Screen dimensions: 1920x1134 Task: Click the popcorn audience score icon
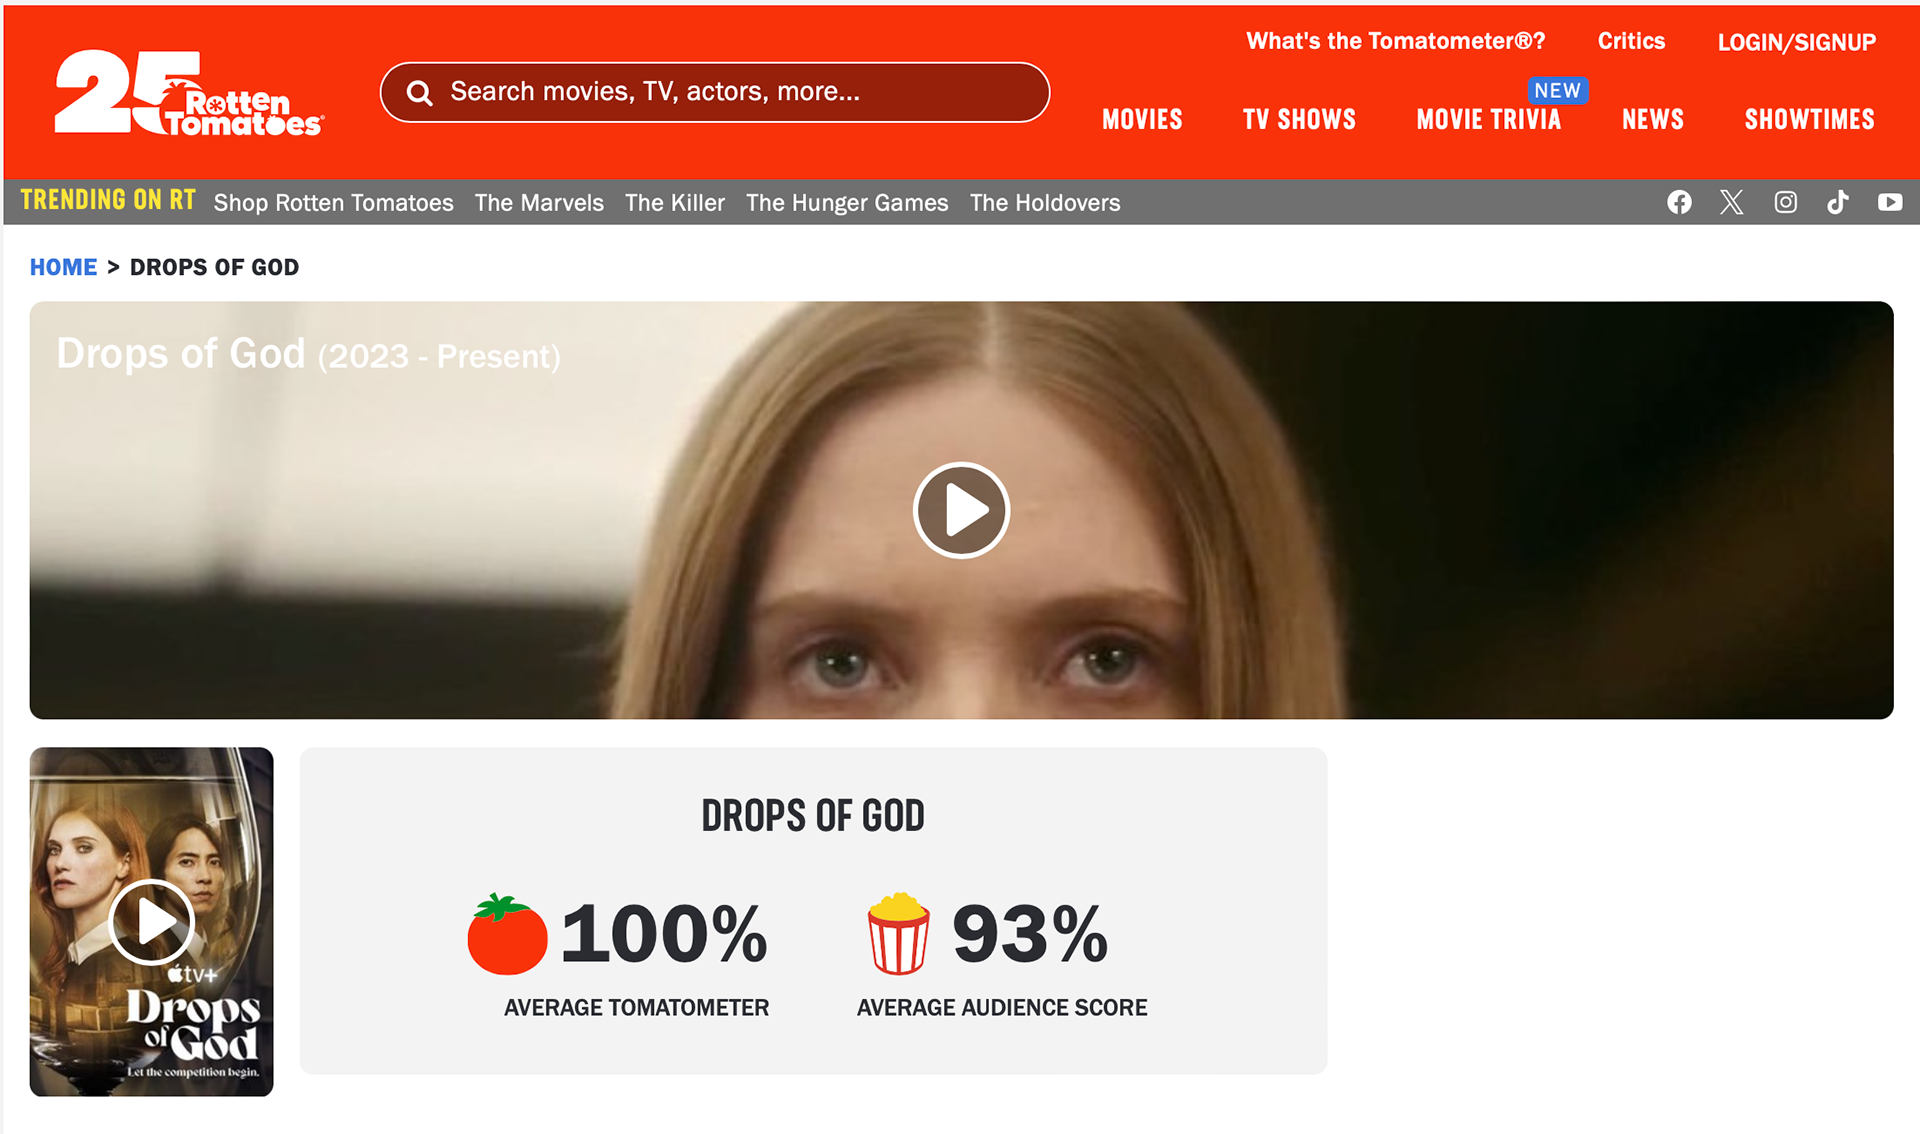click(x=898, y=934)
